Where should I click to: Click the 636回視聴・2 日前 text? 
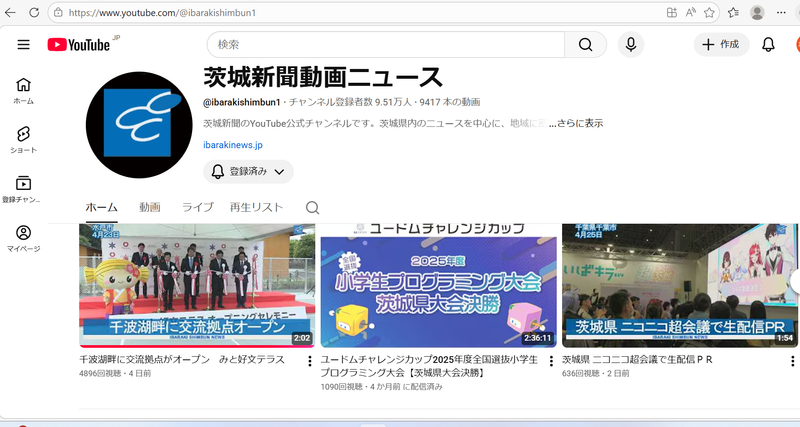[x=595, y=373]
